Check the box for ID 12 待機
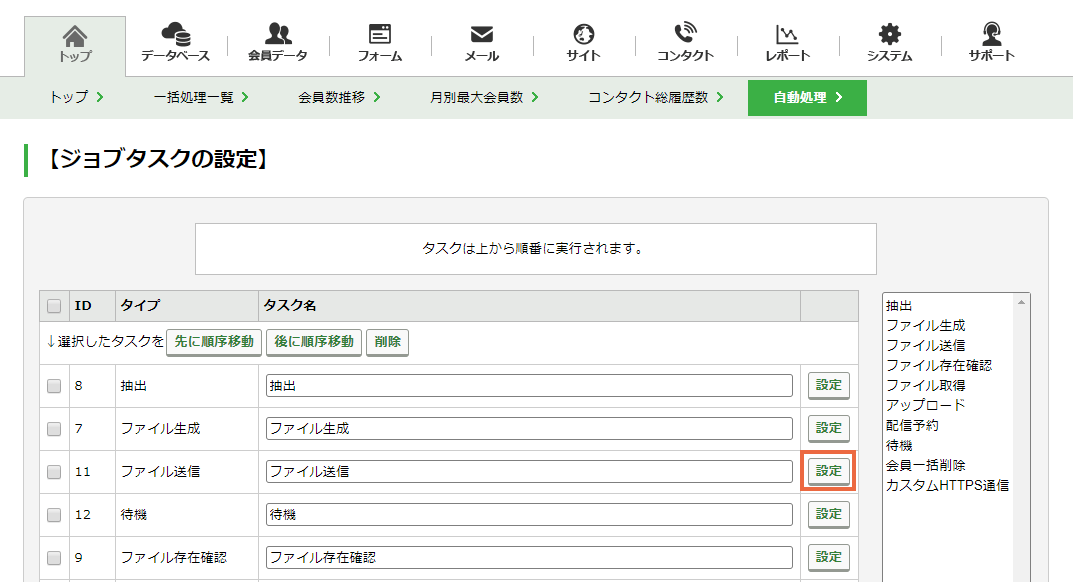 [x=54, y=515]
